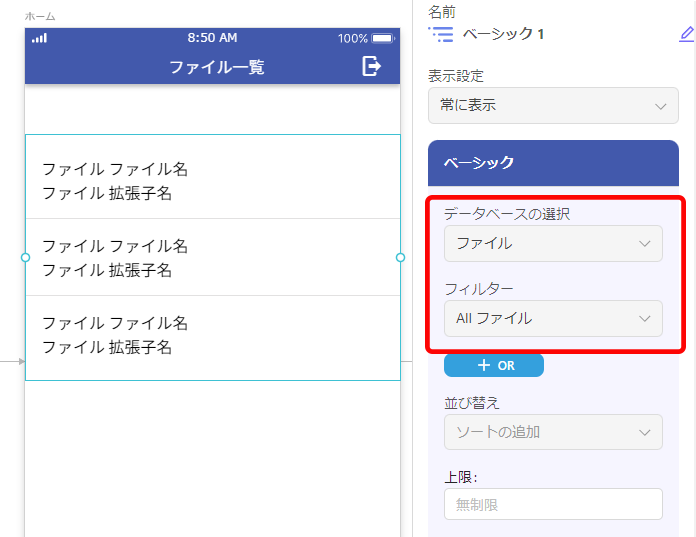
Task: Open the 表示設定 dropdown showing 常に表示
Action: click(x=553, y=106)
